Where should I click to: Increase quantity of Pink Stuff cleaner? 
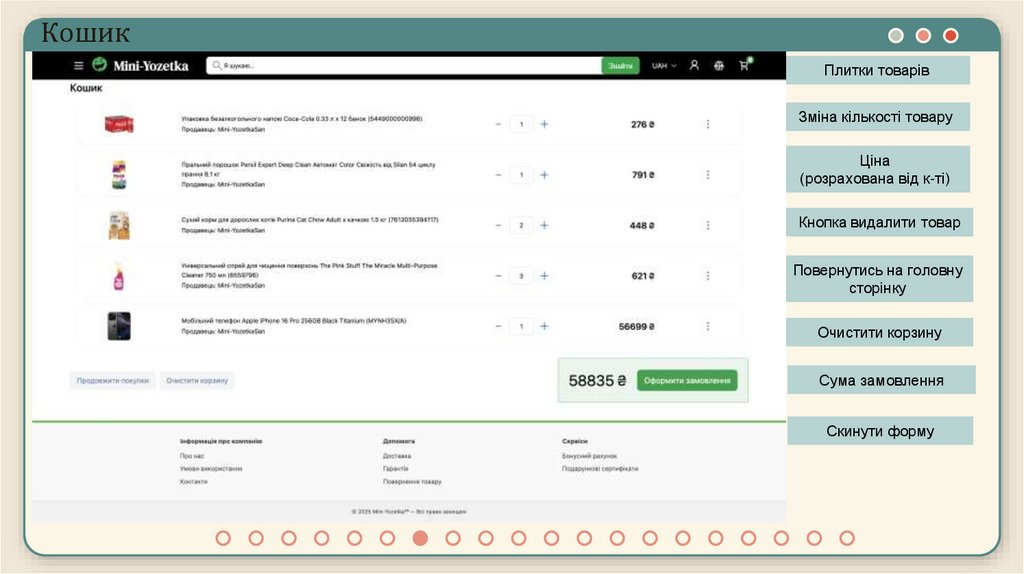(544, 276)
